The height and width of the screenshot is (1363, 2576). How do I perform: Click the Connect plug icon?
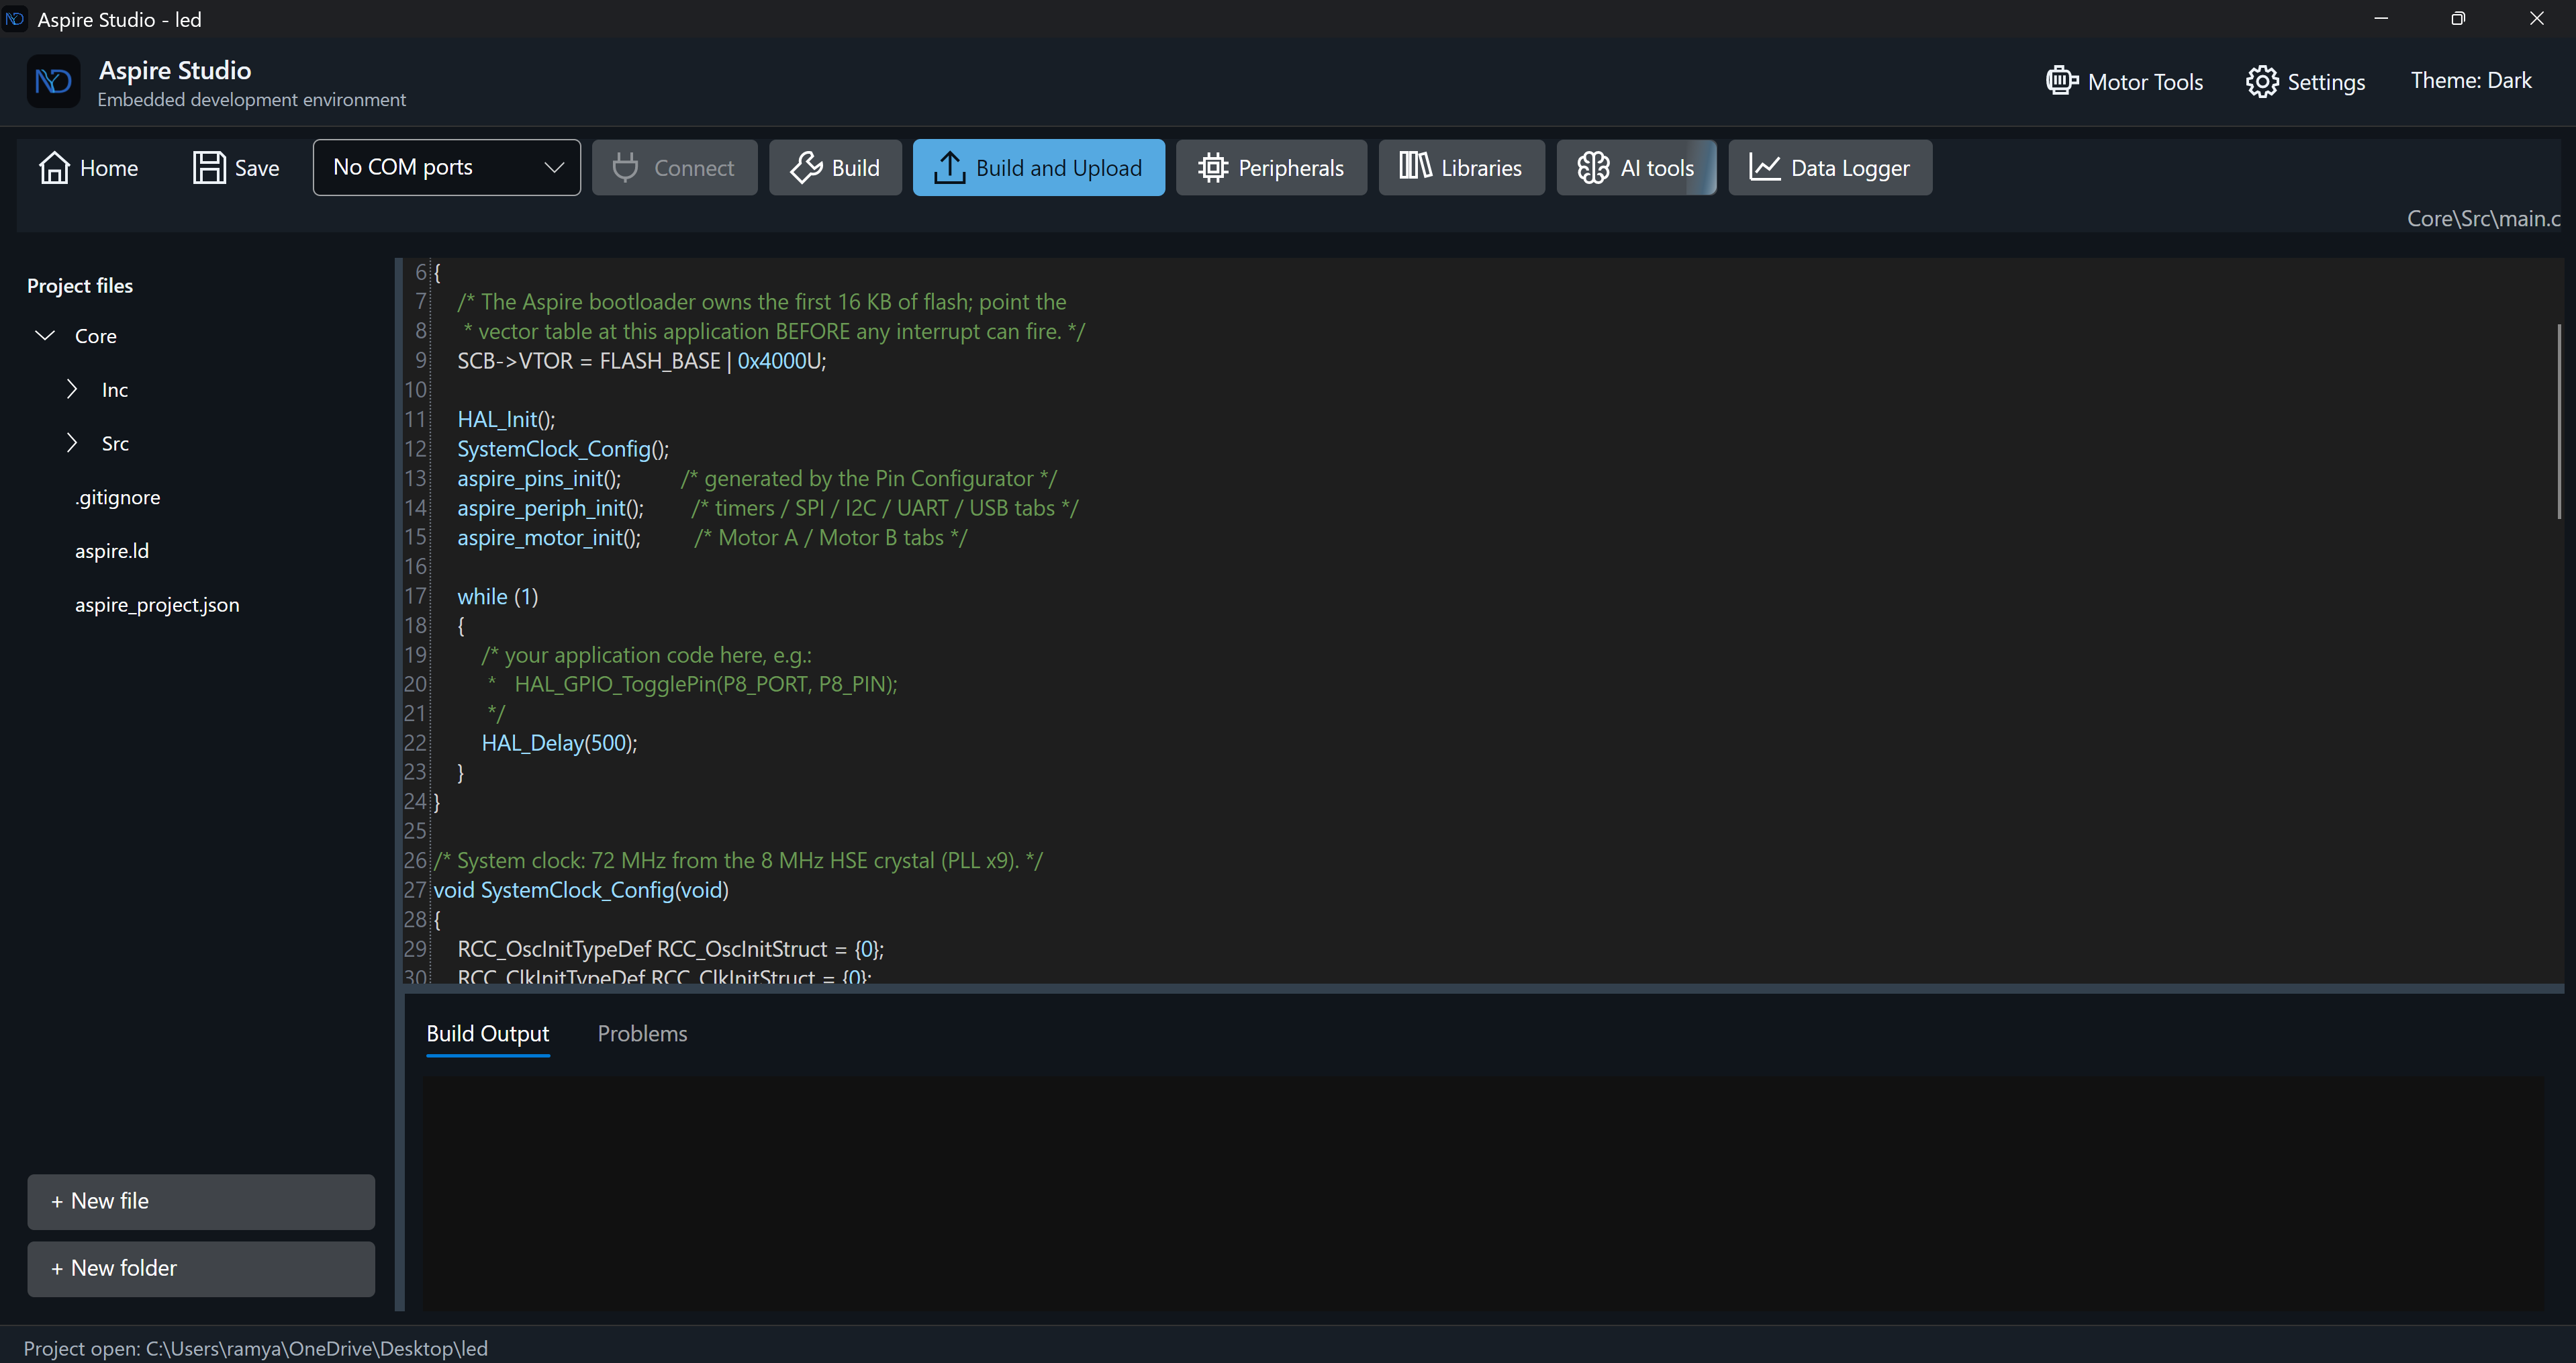[625, 168]
